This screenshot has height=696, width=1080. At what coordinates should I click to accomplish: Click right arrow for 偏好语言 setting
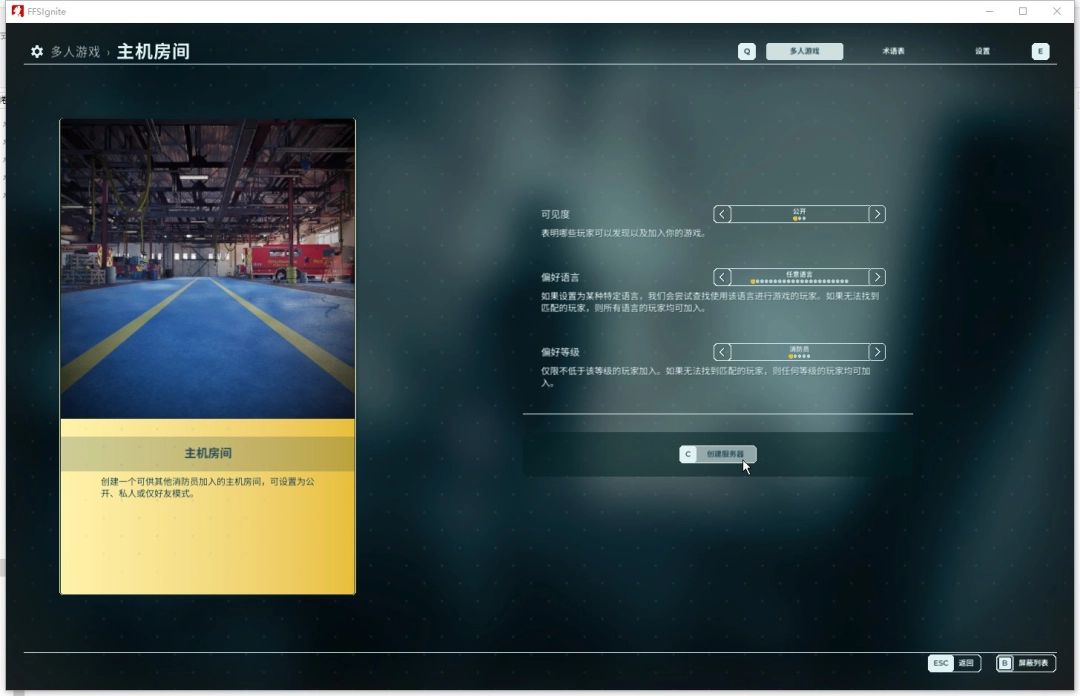coord(876,277)
